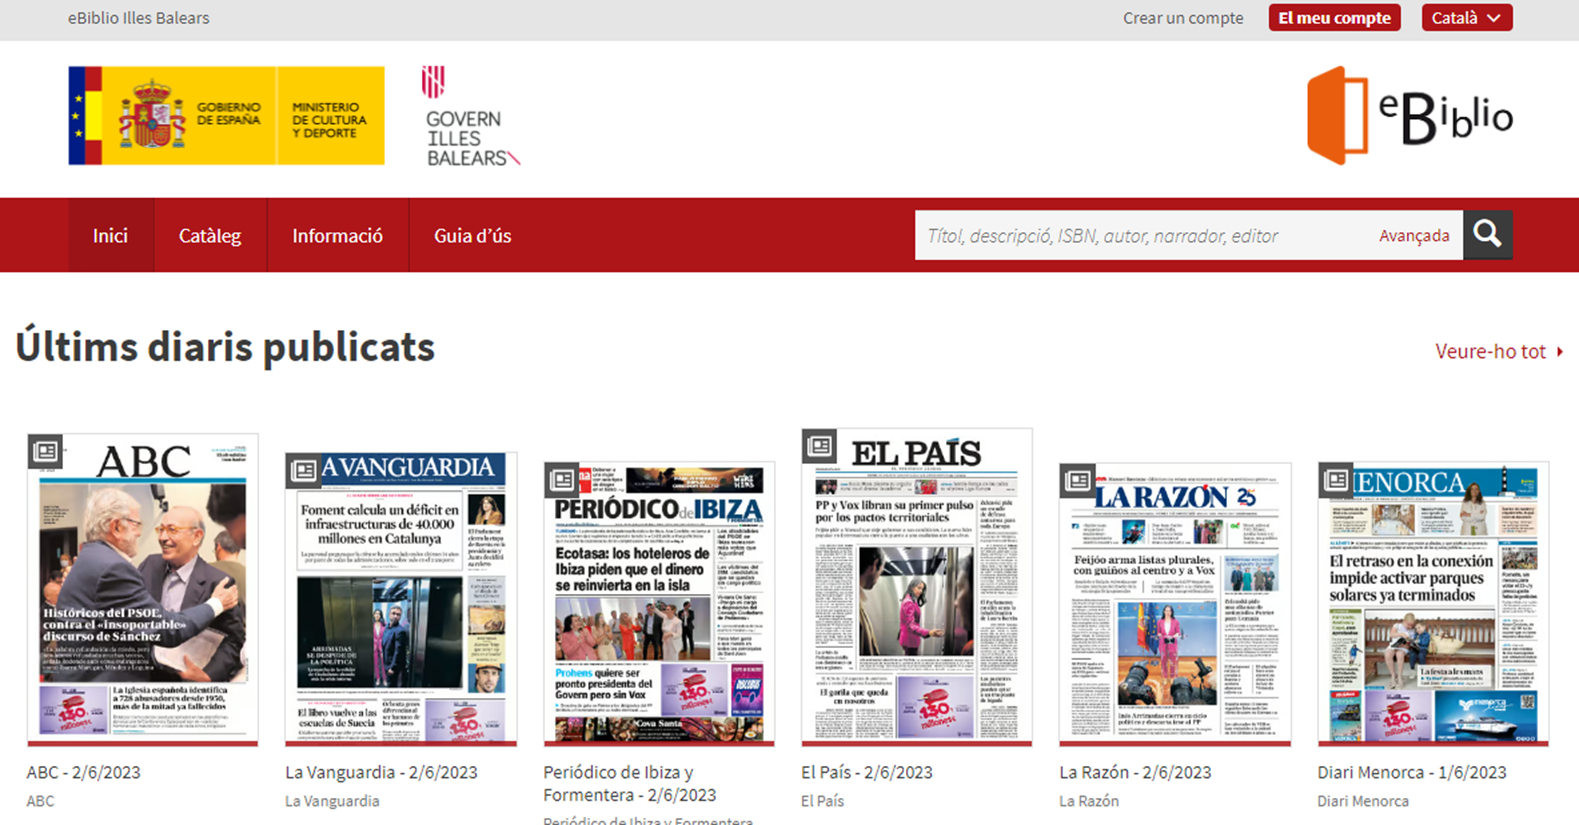Image resolution: width=1579 pixels, height=825 pixels.
Task: Click the magnifying glass search button
Action: 1487,235
